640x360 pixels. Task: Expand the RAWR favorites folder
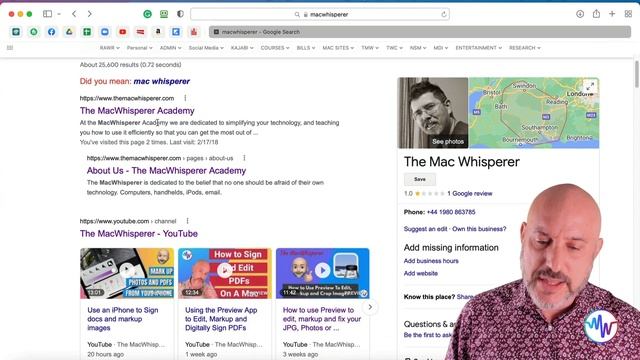tap(109, 48)
